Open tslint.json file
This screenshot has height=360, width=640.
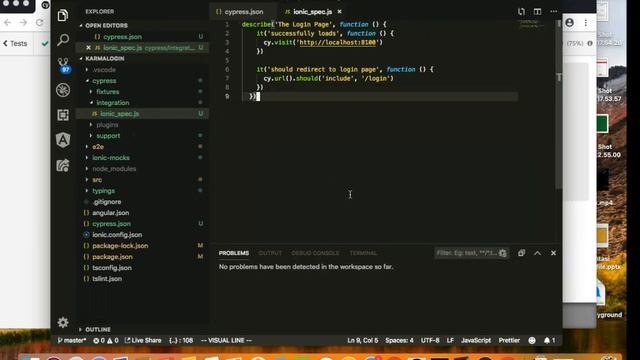(x=107, y=279)
